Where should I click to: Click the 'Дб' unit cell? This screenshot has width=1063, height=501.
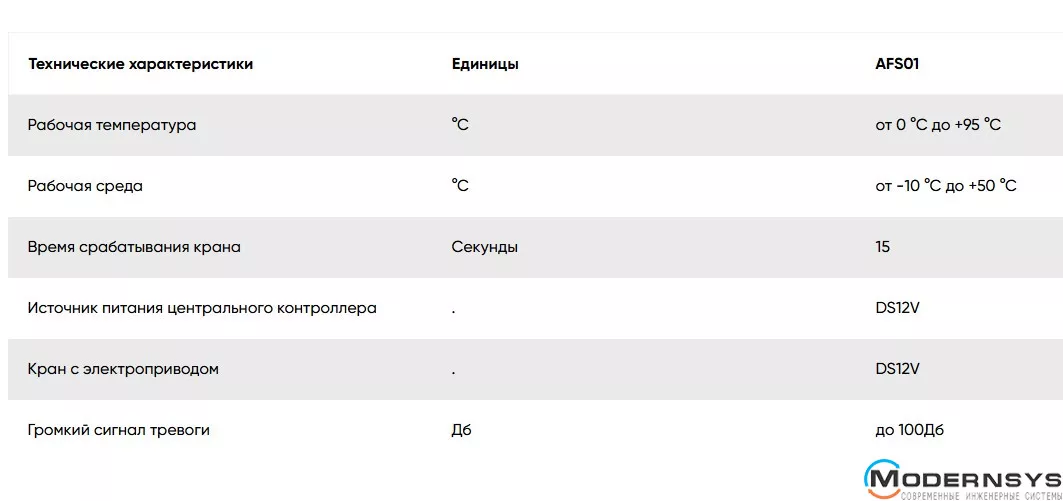point(461,430)
